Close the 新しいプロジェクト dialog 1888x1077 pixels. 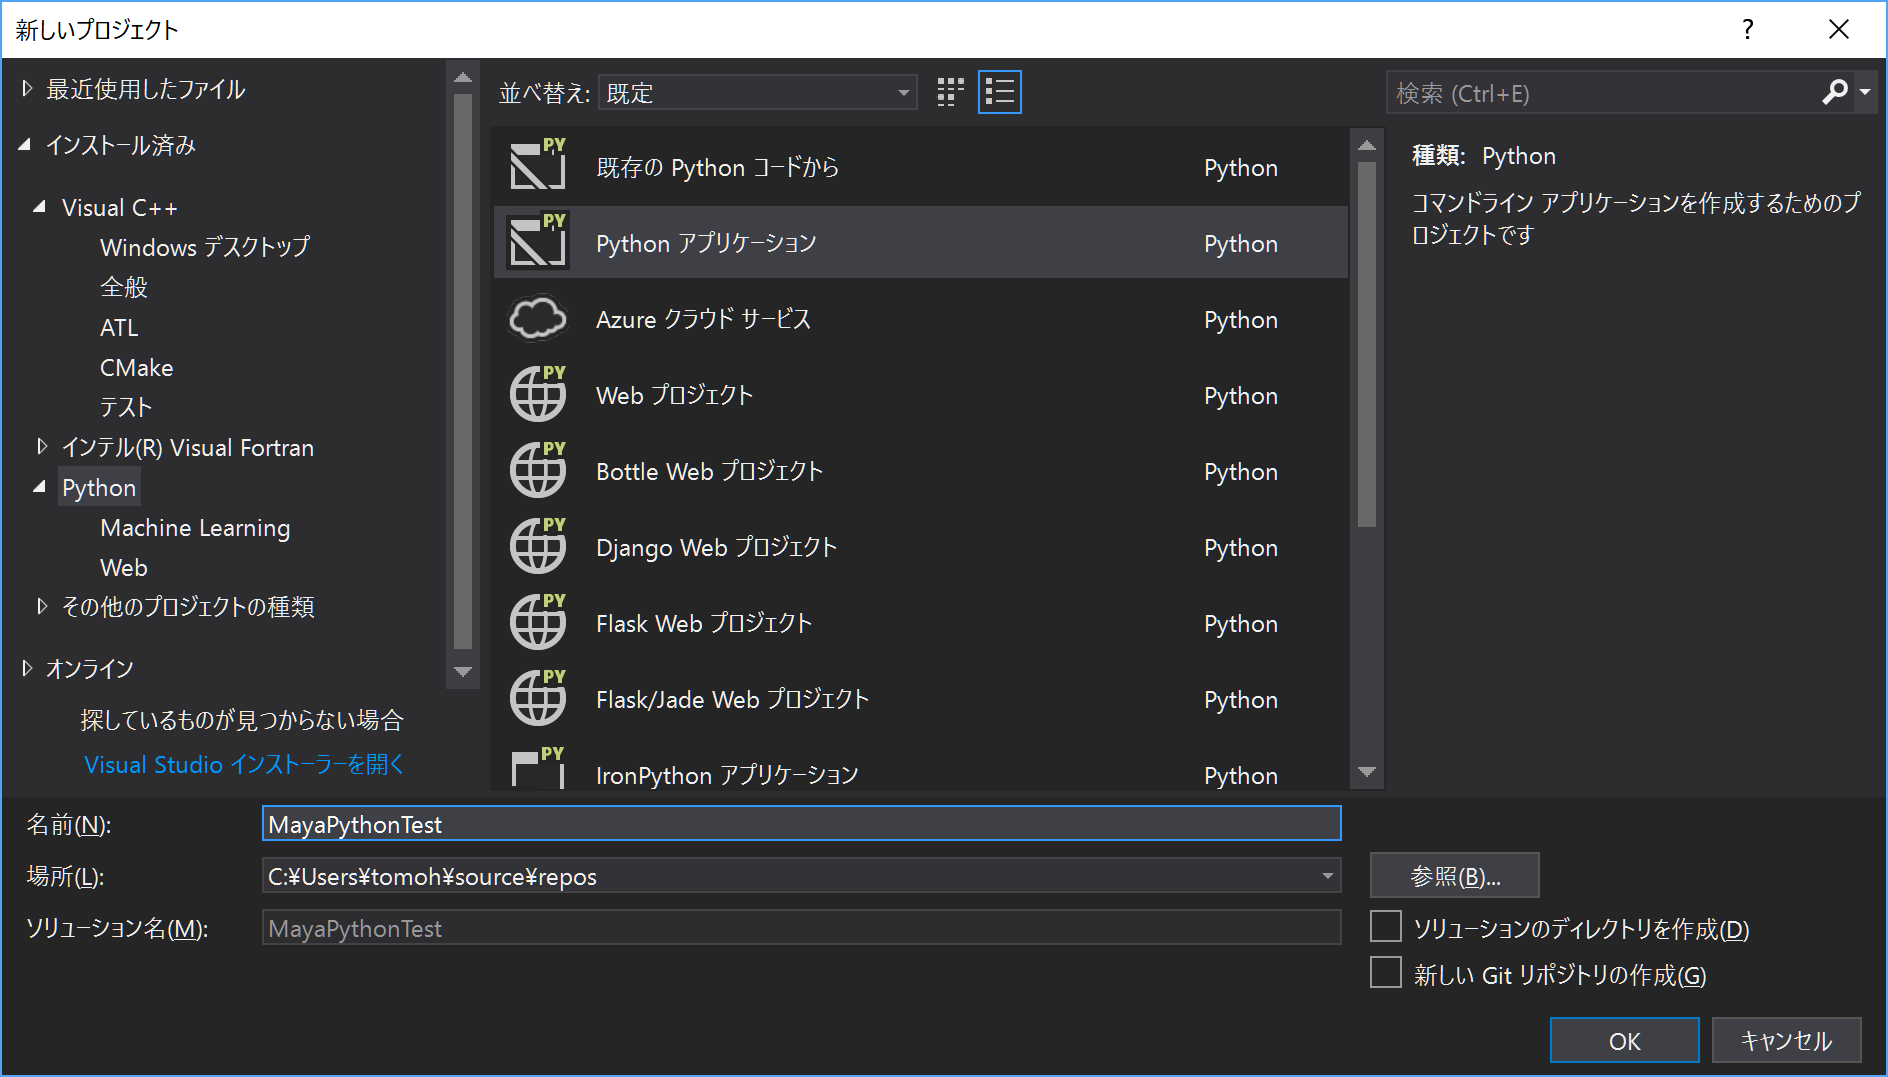point(1839,29)
